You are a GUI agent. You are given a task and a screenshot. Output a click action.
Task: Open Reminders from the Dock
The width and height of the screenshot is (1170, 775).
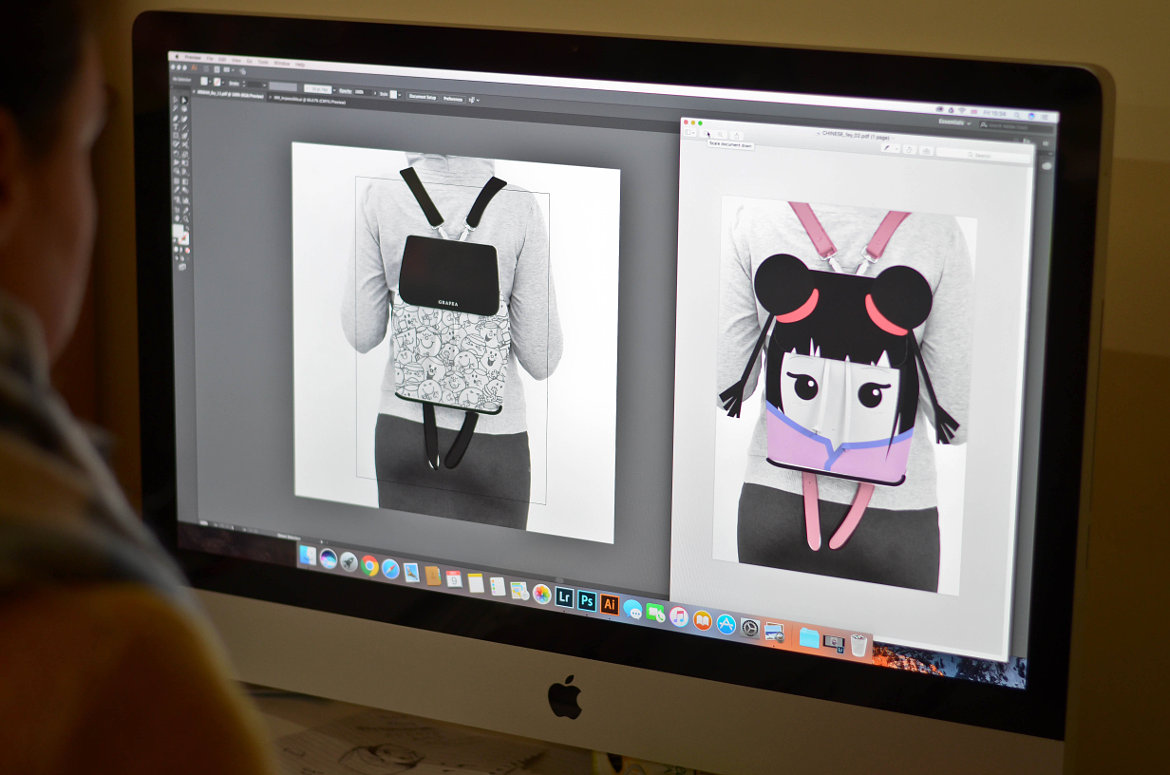click(x=498, y=586)
